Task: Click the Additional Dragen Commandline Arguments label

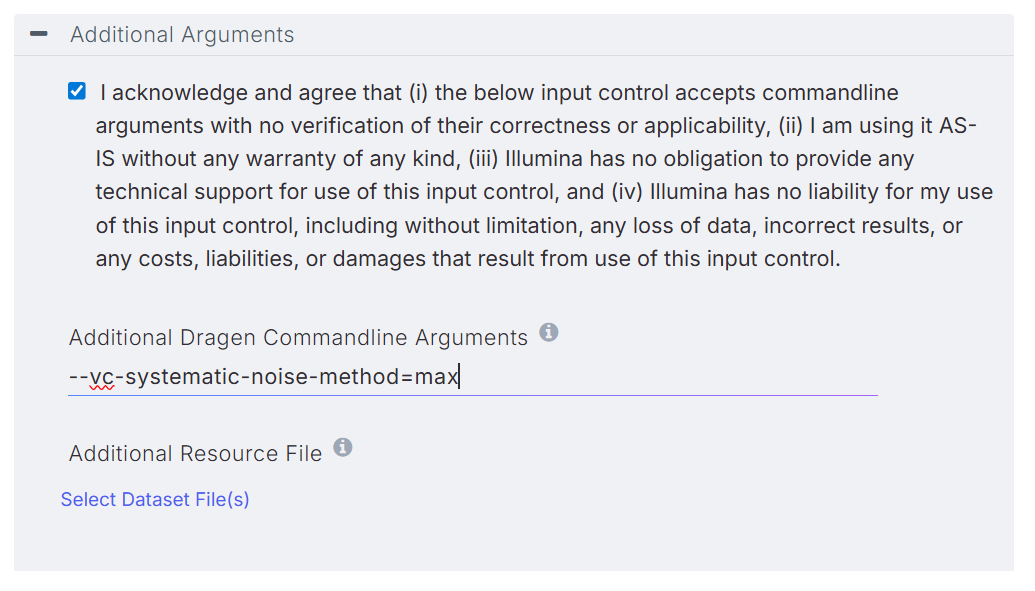Action: [x=298, y=338]
